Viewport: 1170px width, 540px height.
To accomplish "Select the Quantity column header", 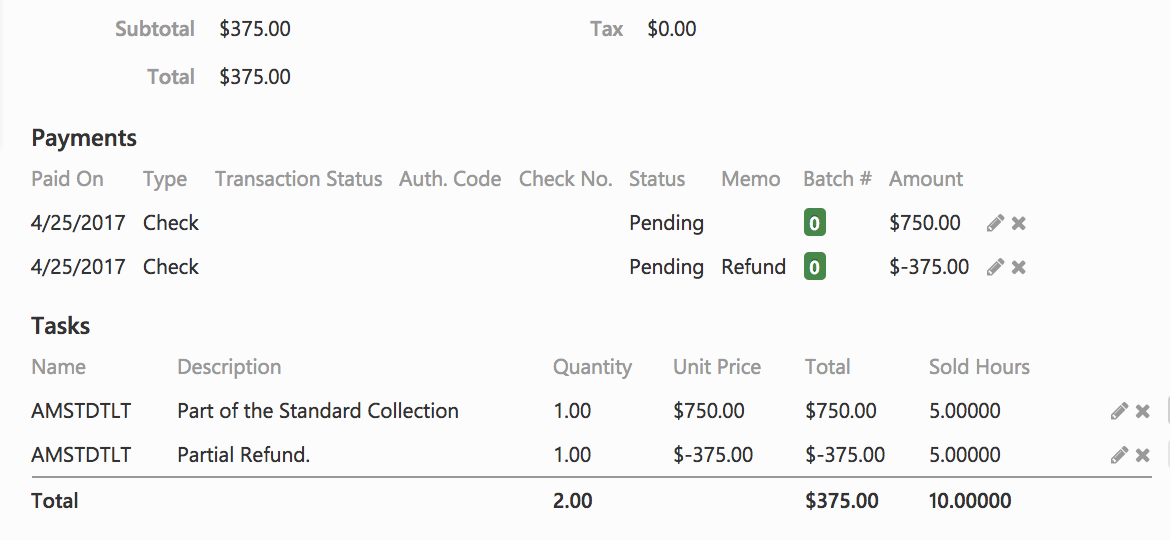I will coord(592,367).
